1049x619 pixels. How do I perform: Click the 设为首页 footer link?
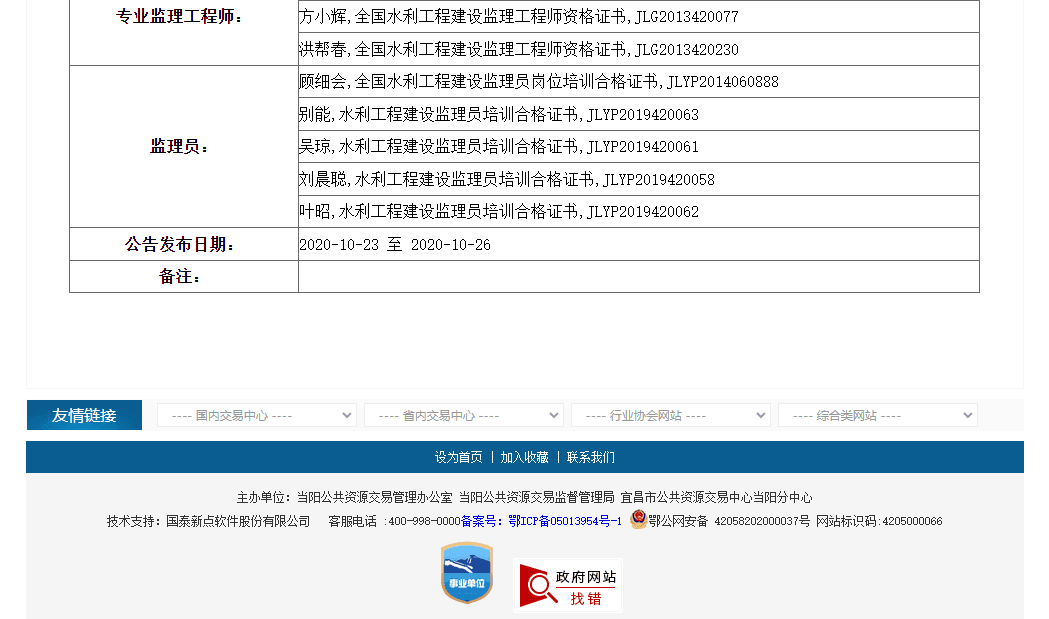458,457
